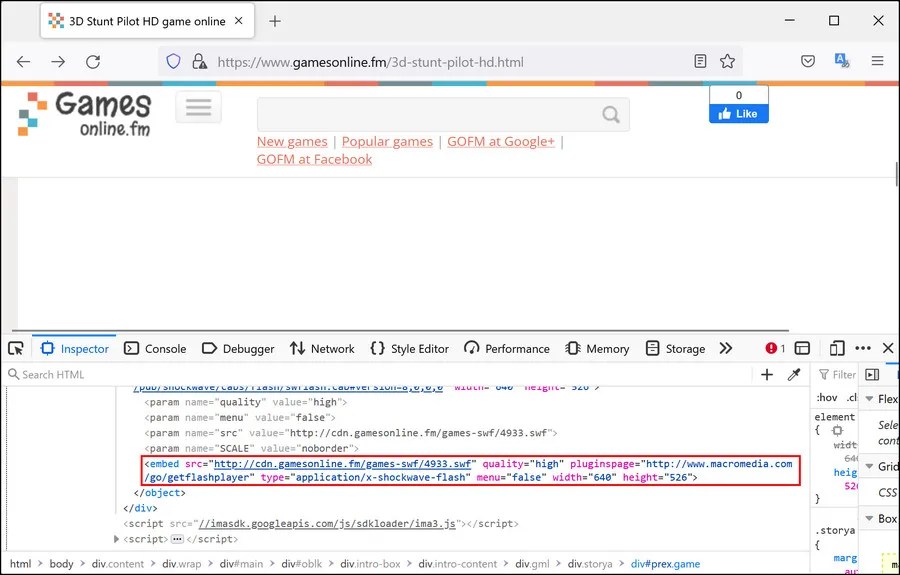Switch to the Style Editor tab
Screen dimensions: 900x575
point(409,348)
